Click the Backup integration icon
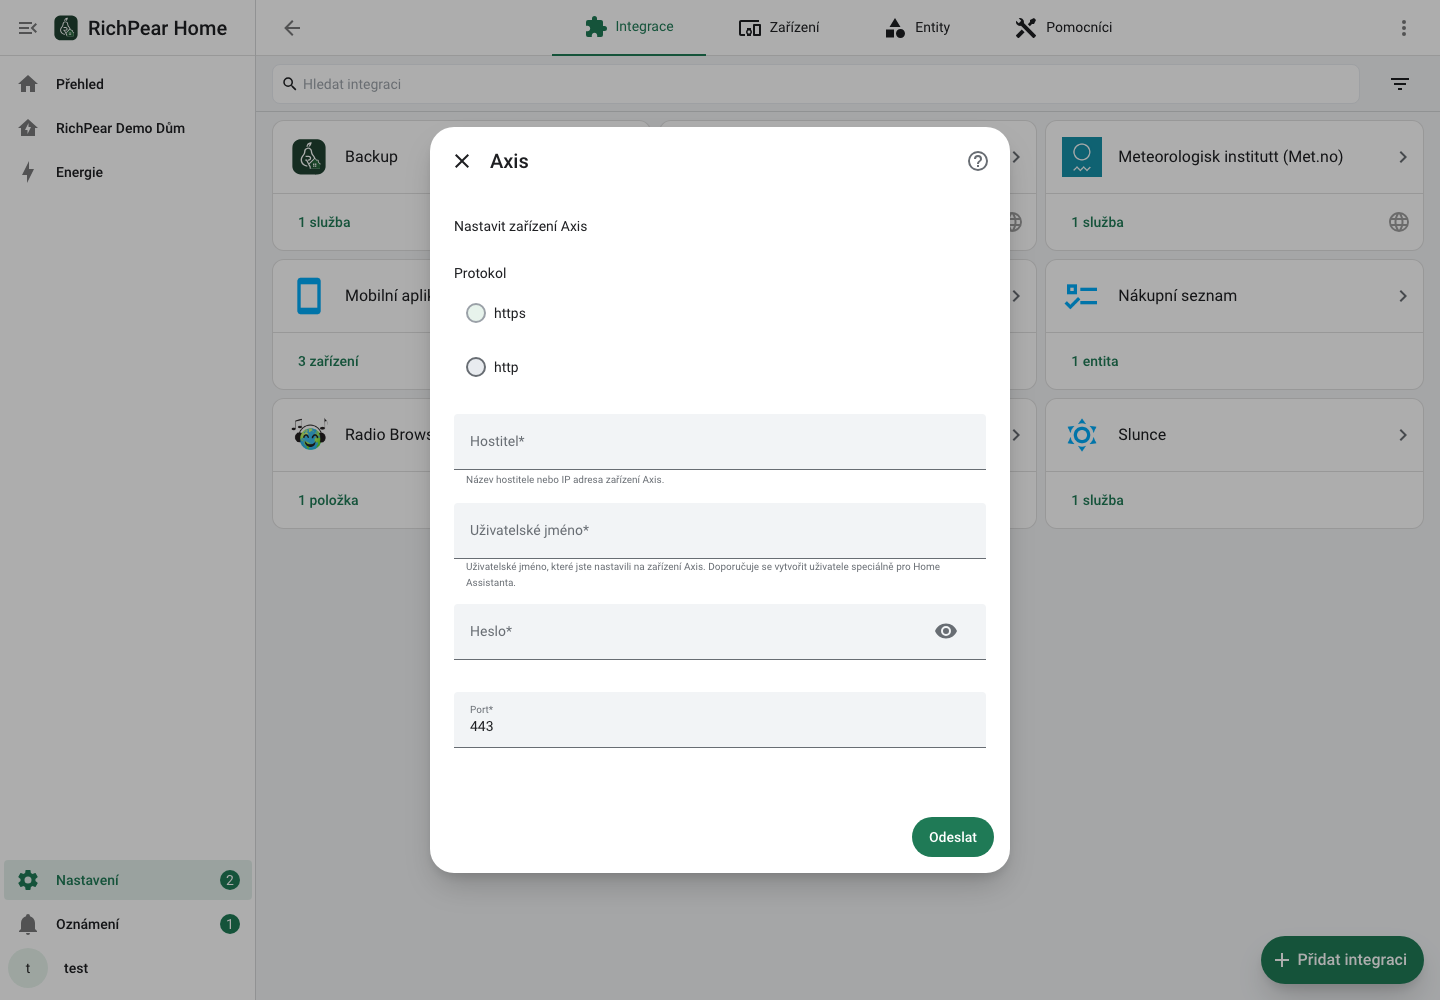 (309, 157)
